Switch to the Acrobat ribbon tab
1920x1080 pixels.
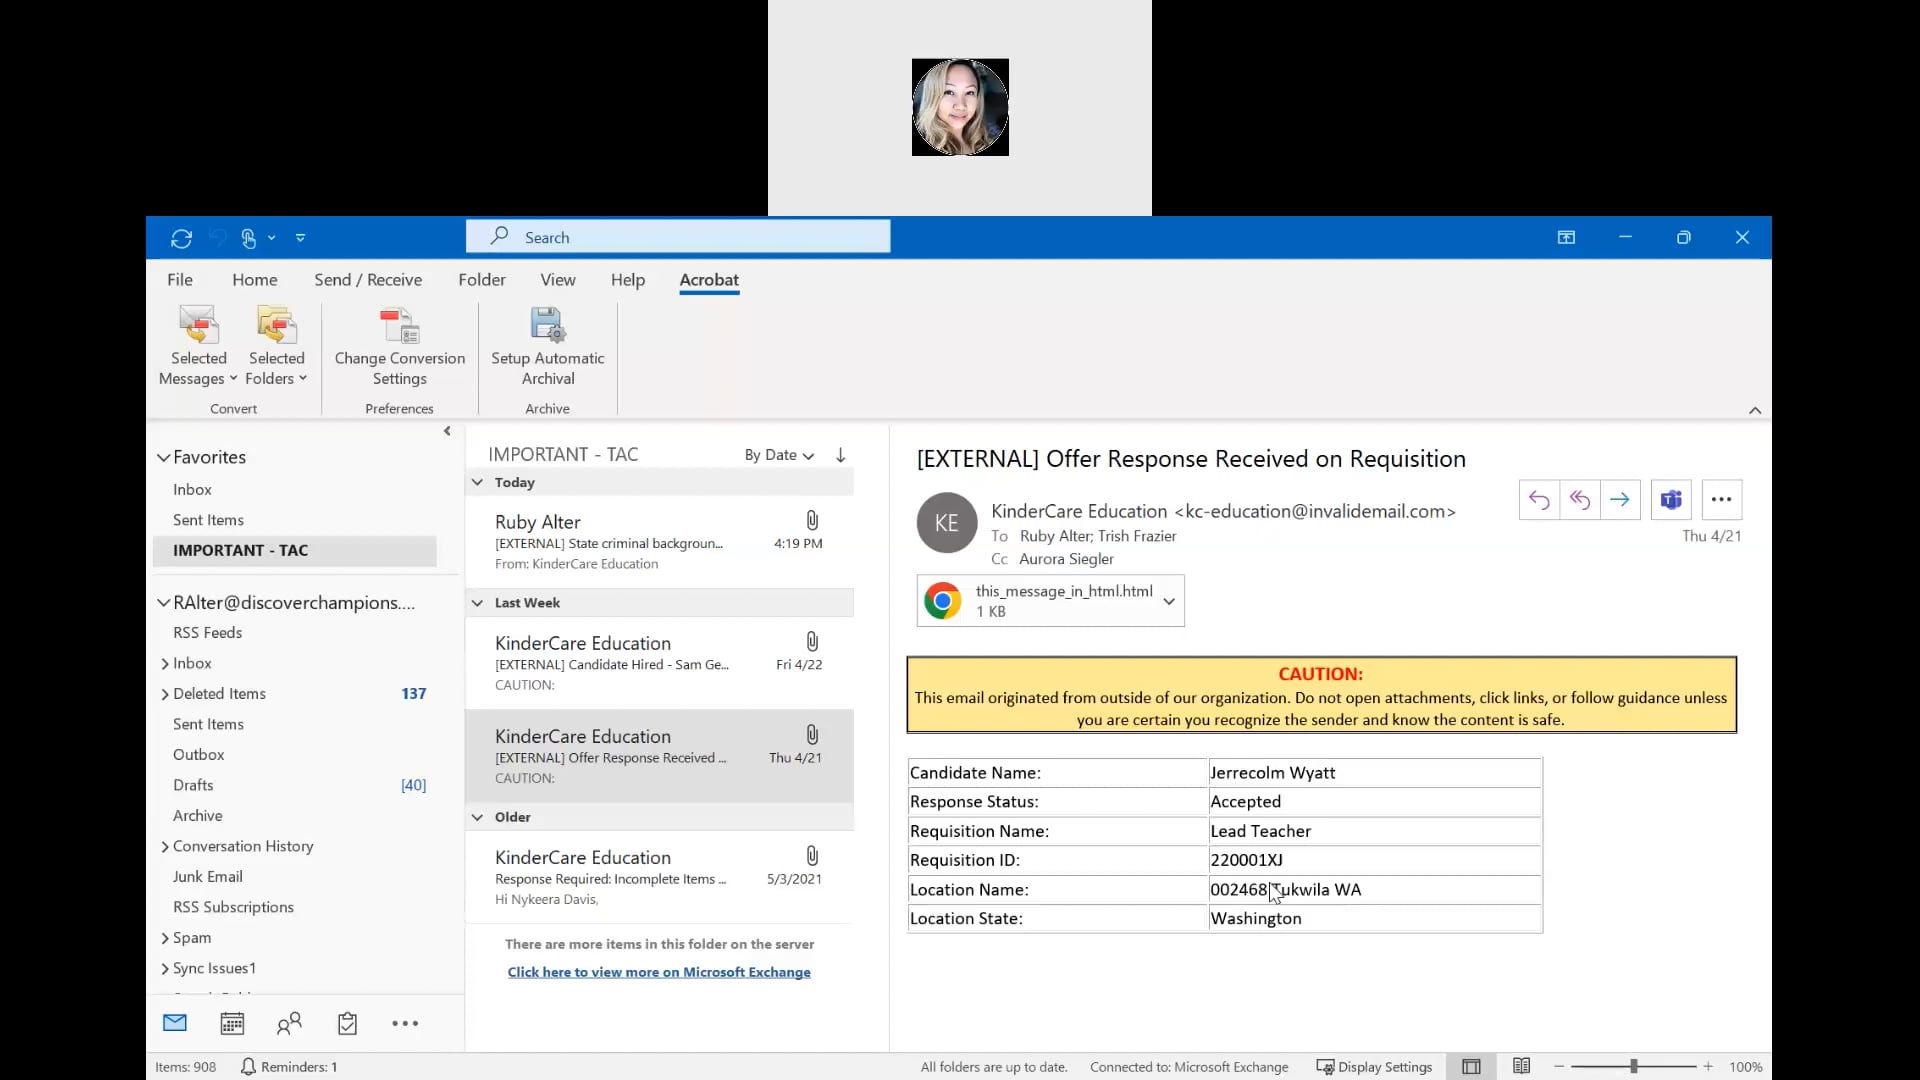(x=708, y=281)
